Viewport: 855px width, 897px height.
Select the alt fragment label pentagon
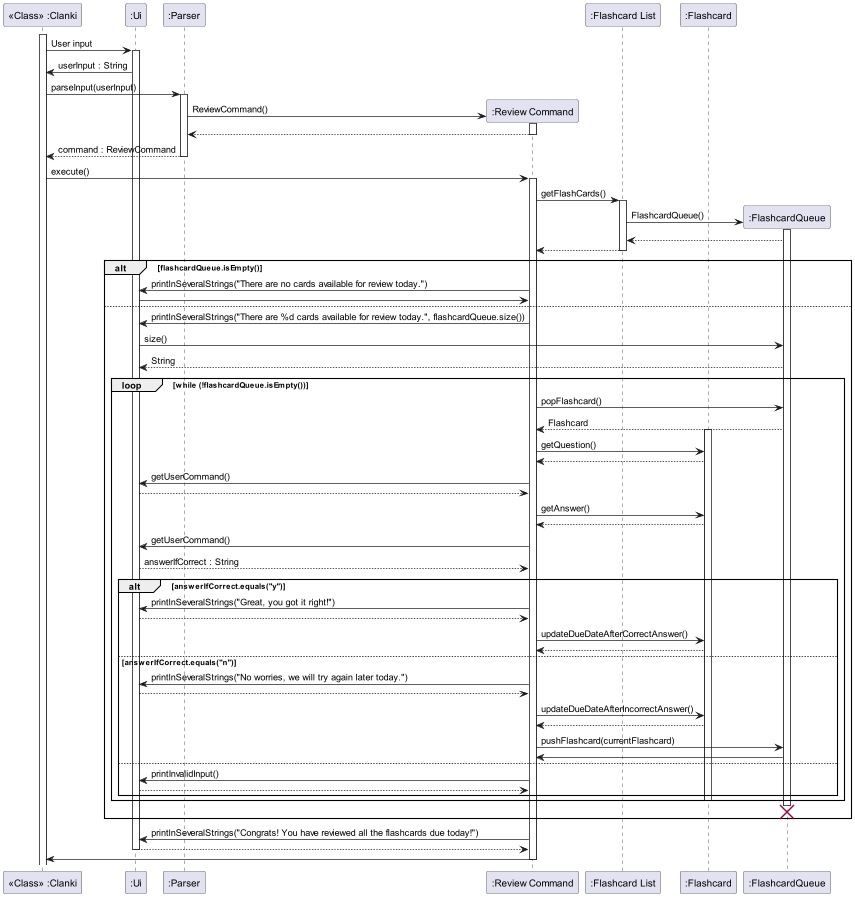(122, 267)
